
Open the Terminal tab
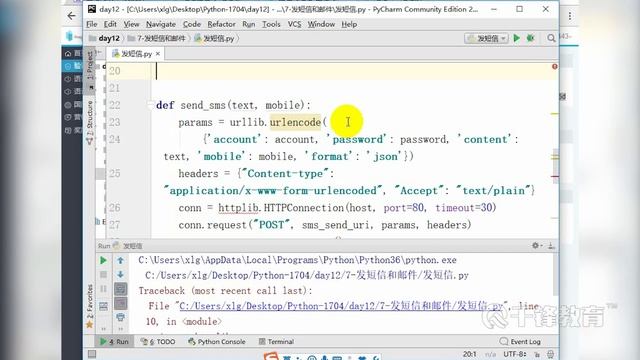pos(276,342)
